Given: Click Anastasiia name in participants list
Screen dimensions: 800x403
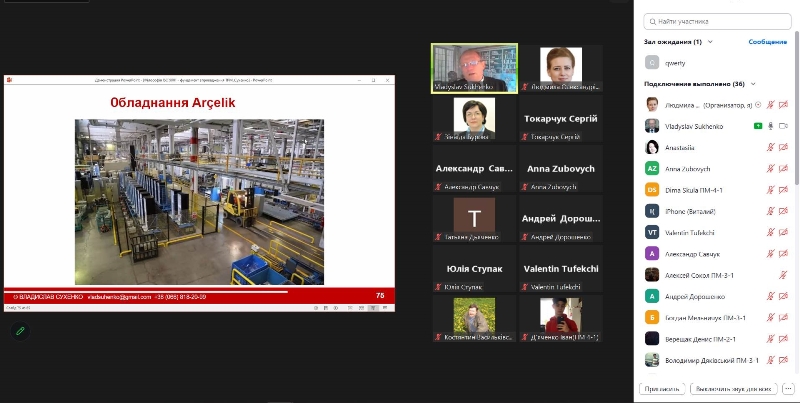Looking at the screenshot, I should tap(680, 147).
